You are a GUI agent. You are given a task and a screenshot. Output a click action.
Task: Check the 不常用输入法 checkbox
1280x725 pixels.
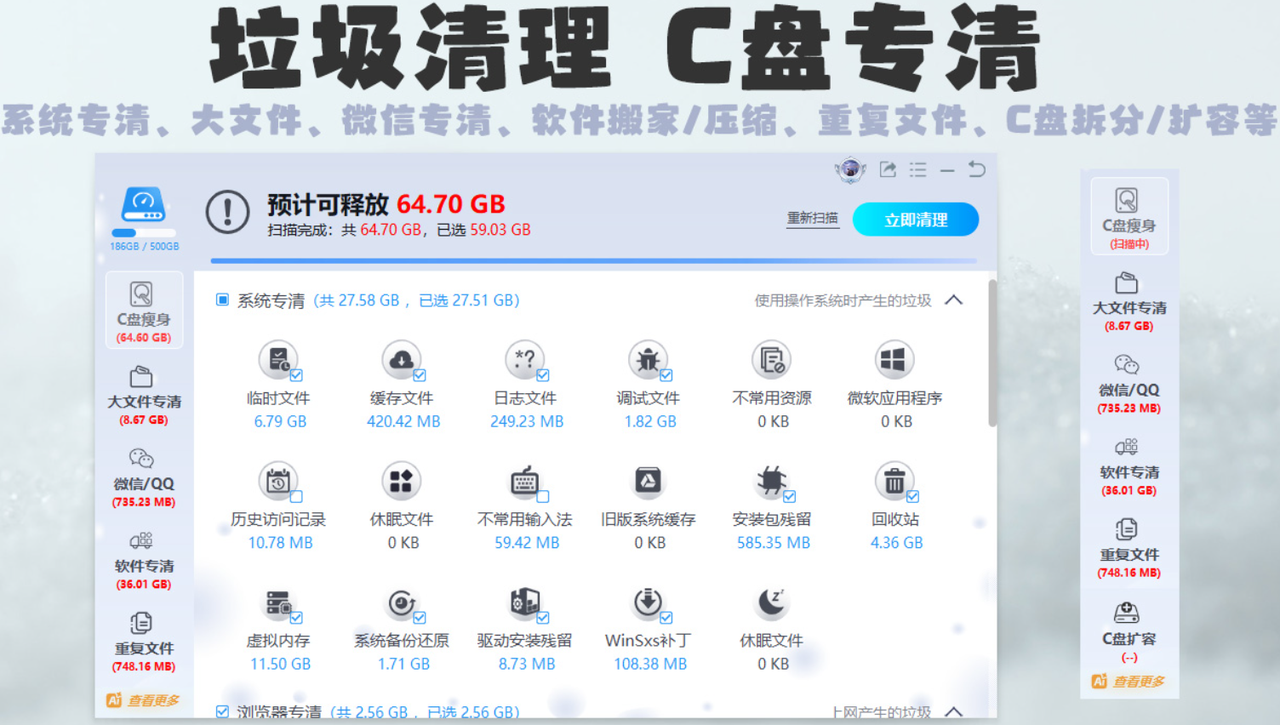(x=543, y=497)
